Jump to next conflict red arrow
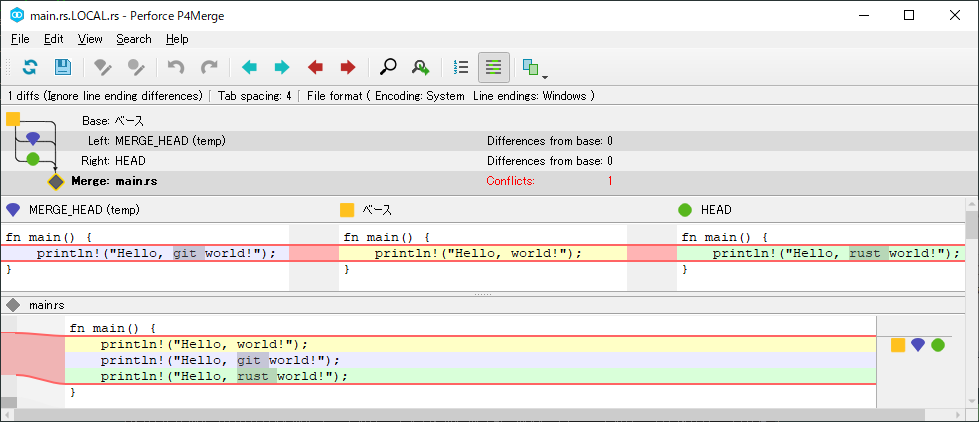Viewport: 979px width, 422px height. (348, 67)
